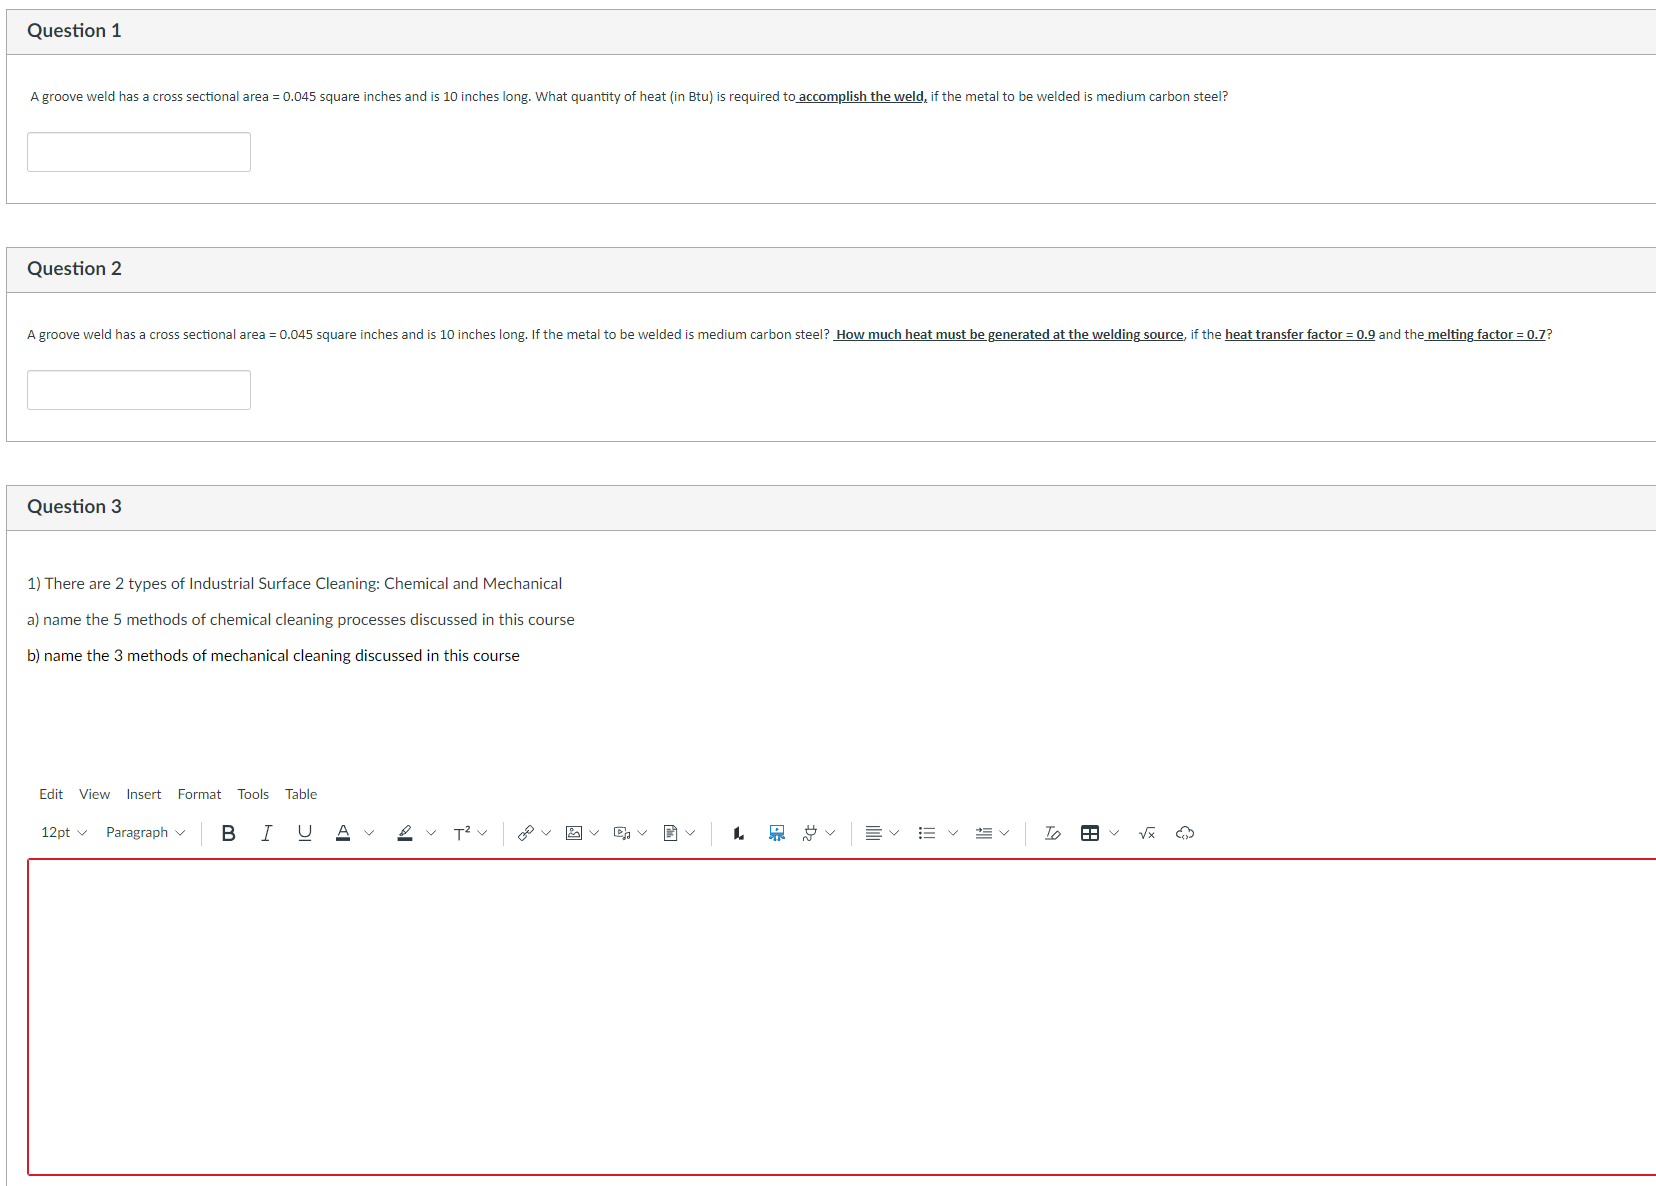Open the Table menu of the editor
The image size is (1656, 1186).
301,794
